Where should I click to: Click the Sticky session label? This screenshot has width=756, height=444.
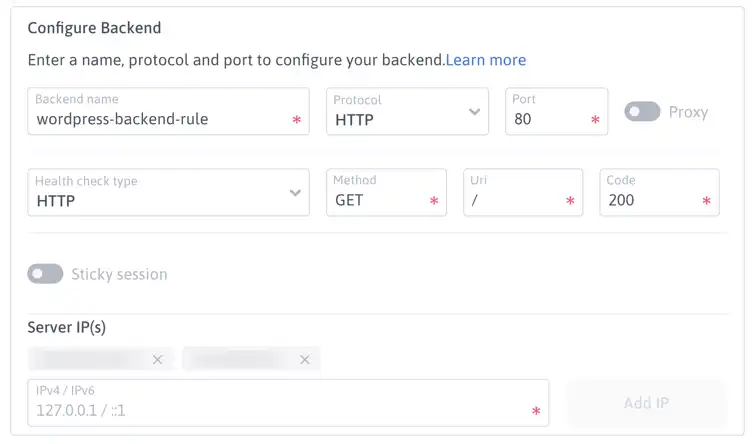click(119, 274)
